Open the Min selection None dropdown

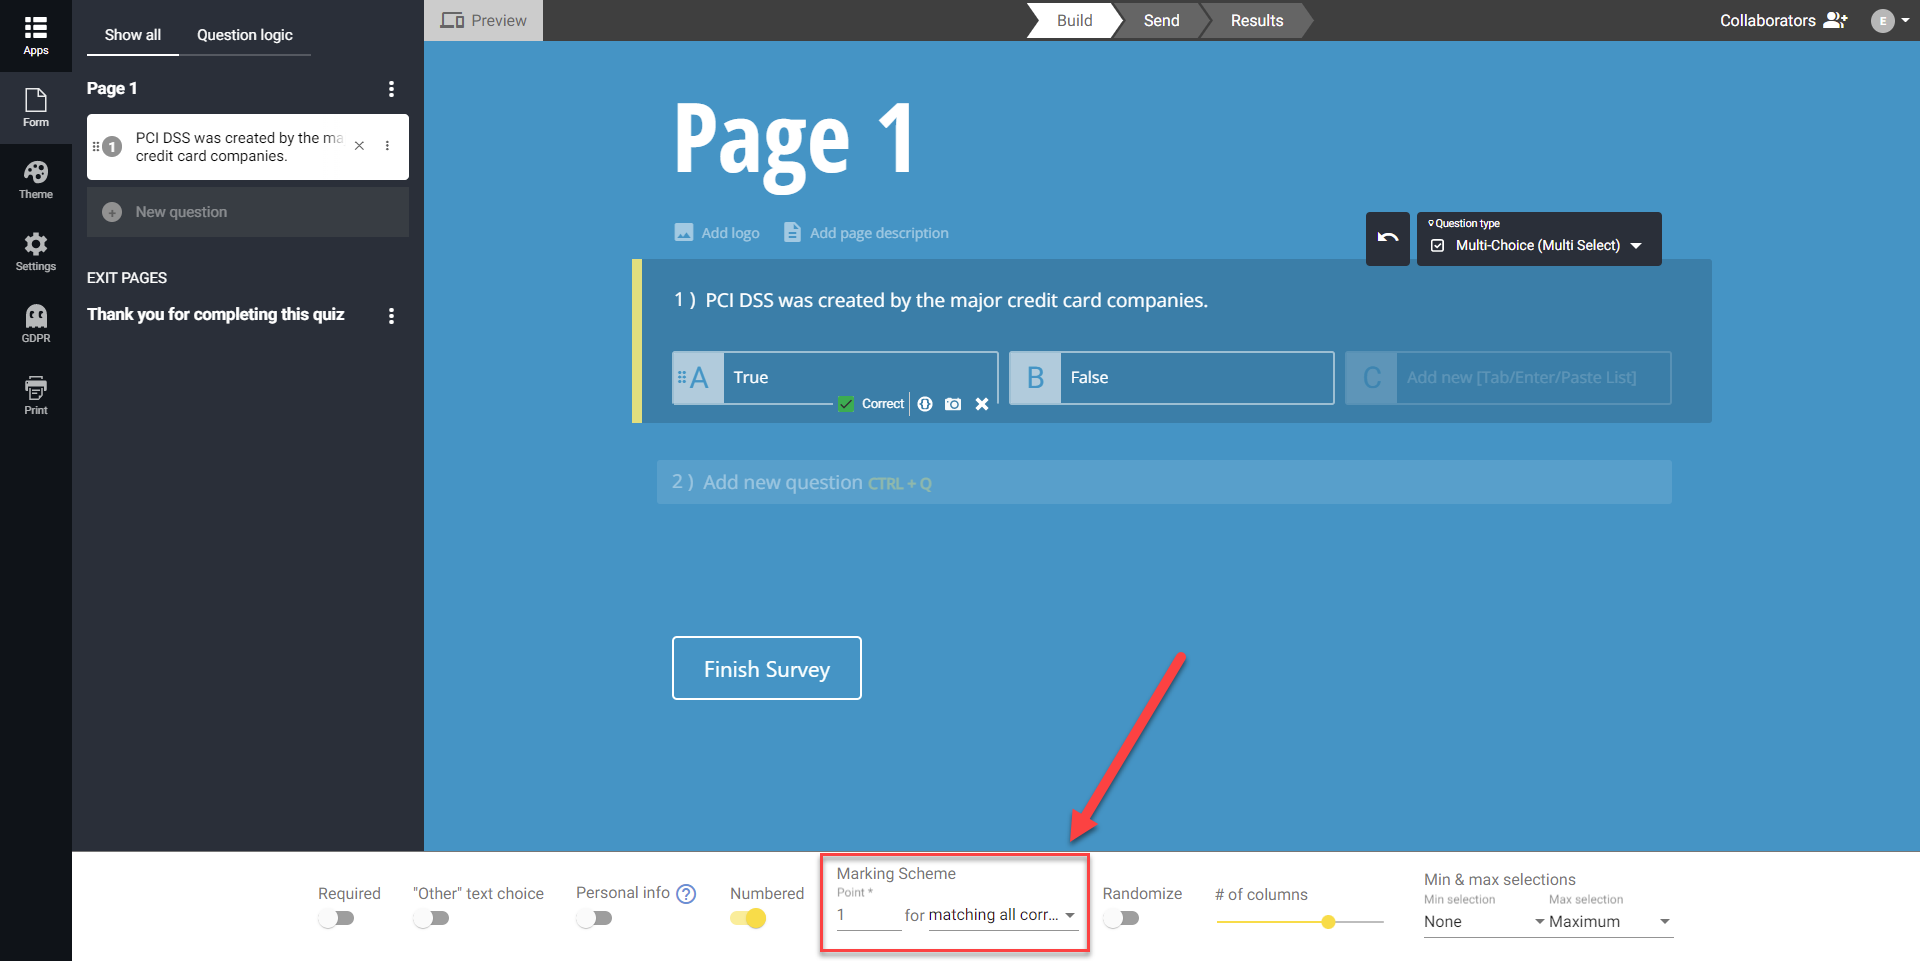[x=1484, y=922]
